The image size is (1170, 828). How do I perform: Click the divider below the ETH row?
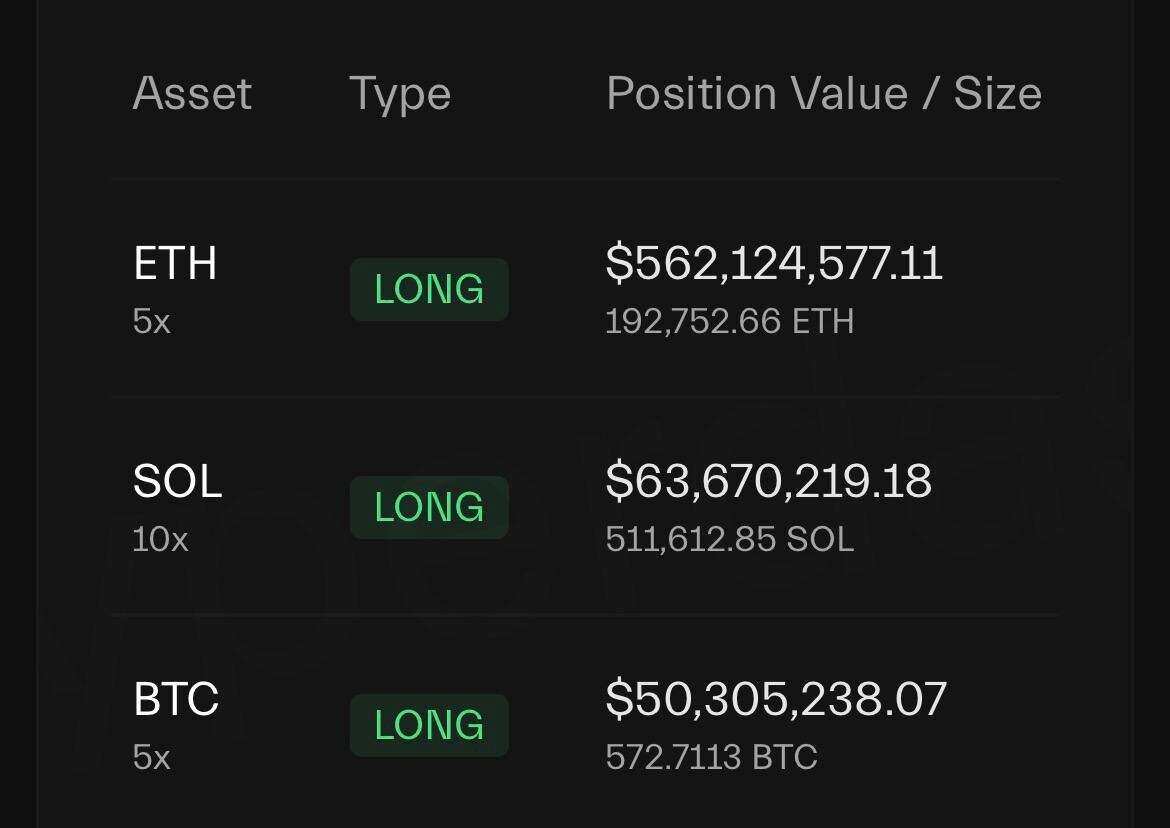[585, 397]
